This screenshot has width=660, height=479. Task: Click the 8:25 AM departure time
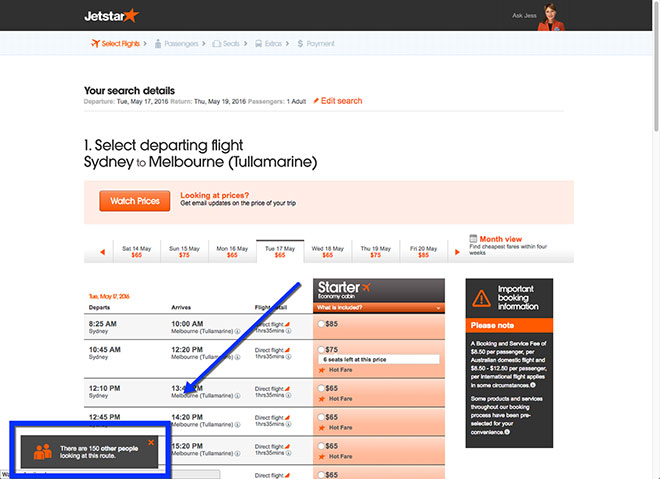coord(103,324)
